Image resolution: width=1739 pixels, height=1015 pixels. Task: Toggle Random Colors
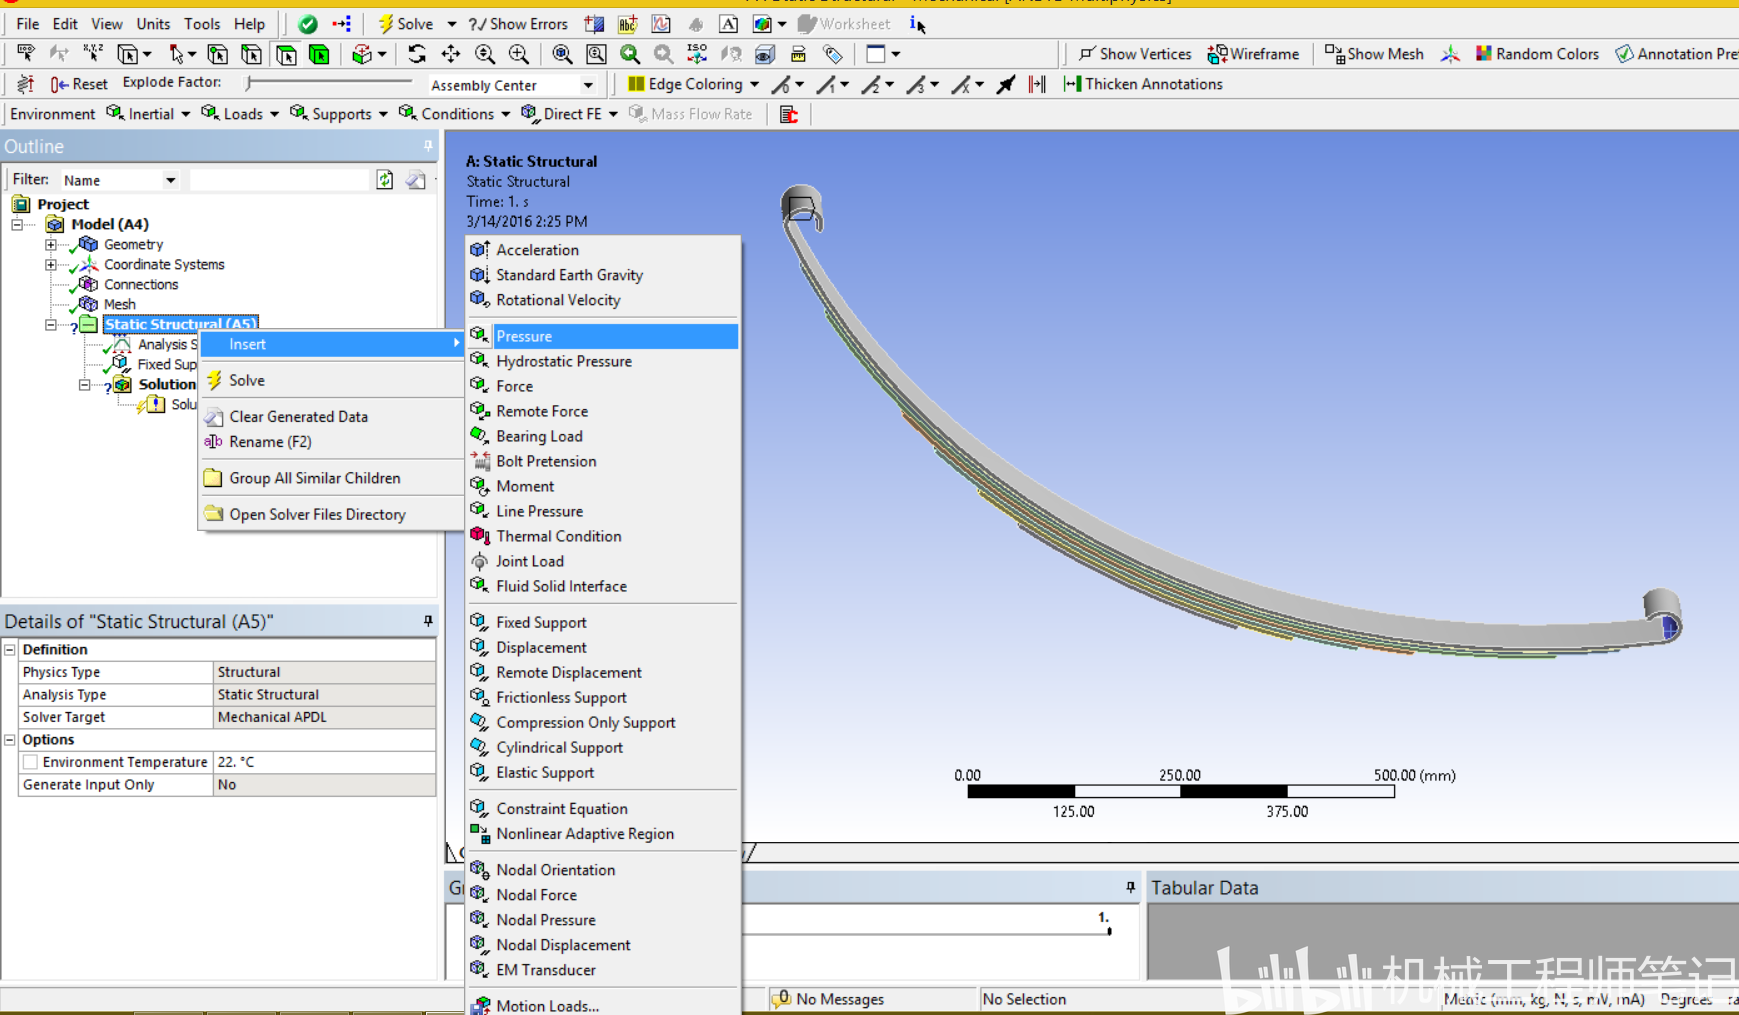[x=1537, y=54]
